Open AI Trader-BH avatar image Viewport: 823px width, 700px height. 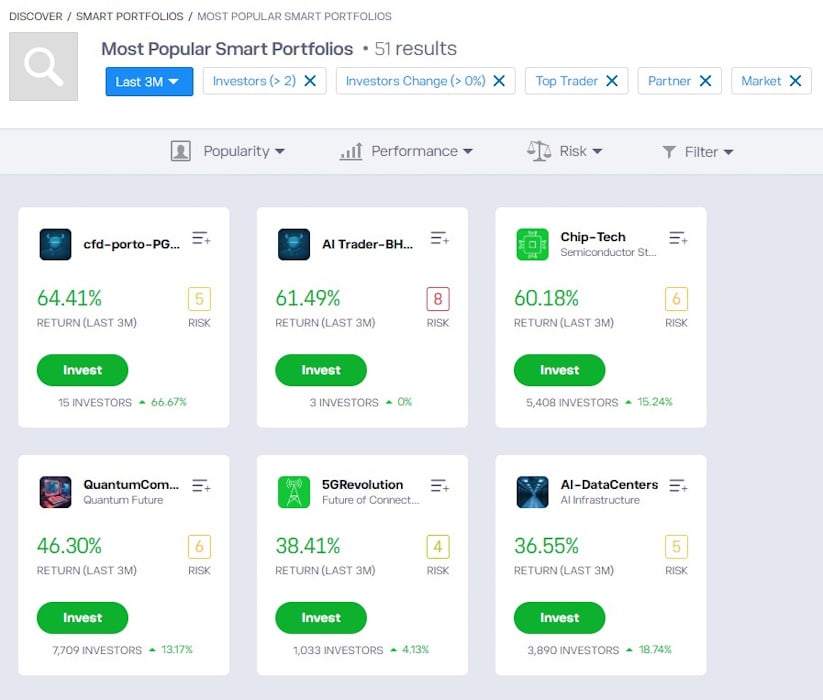point(294,244)
